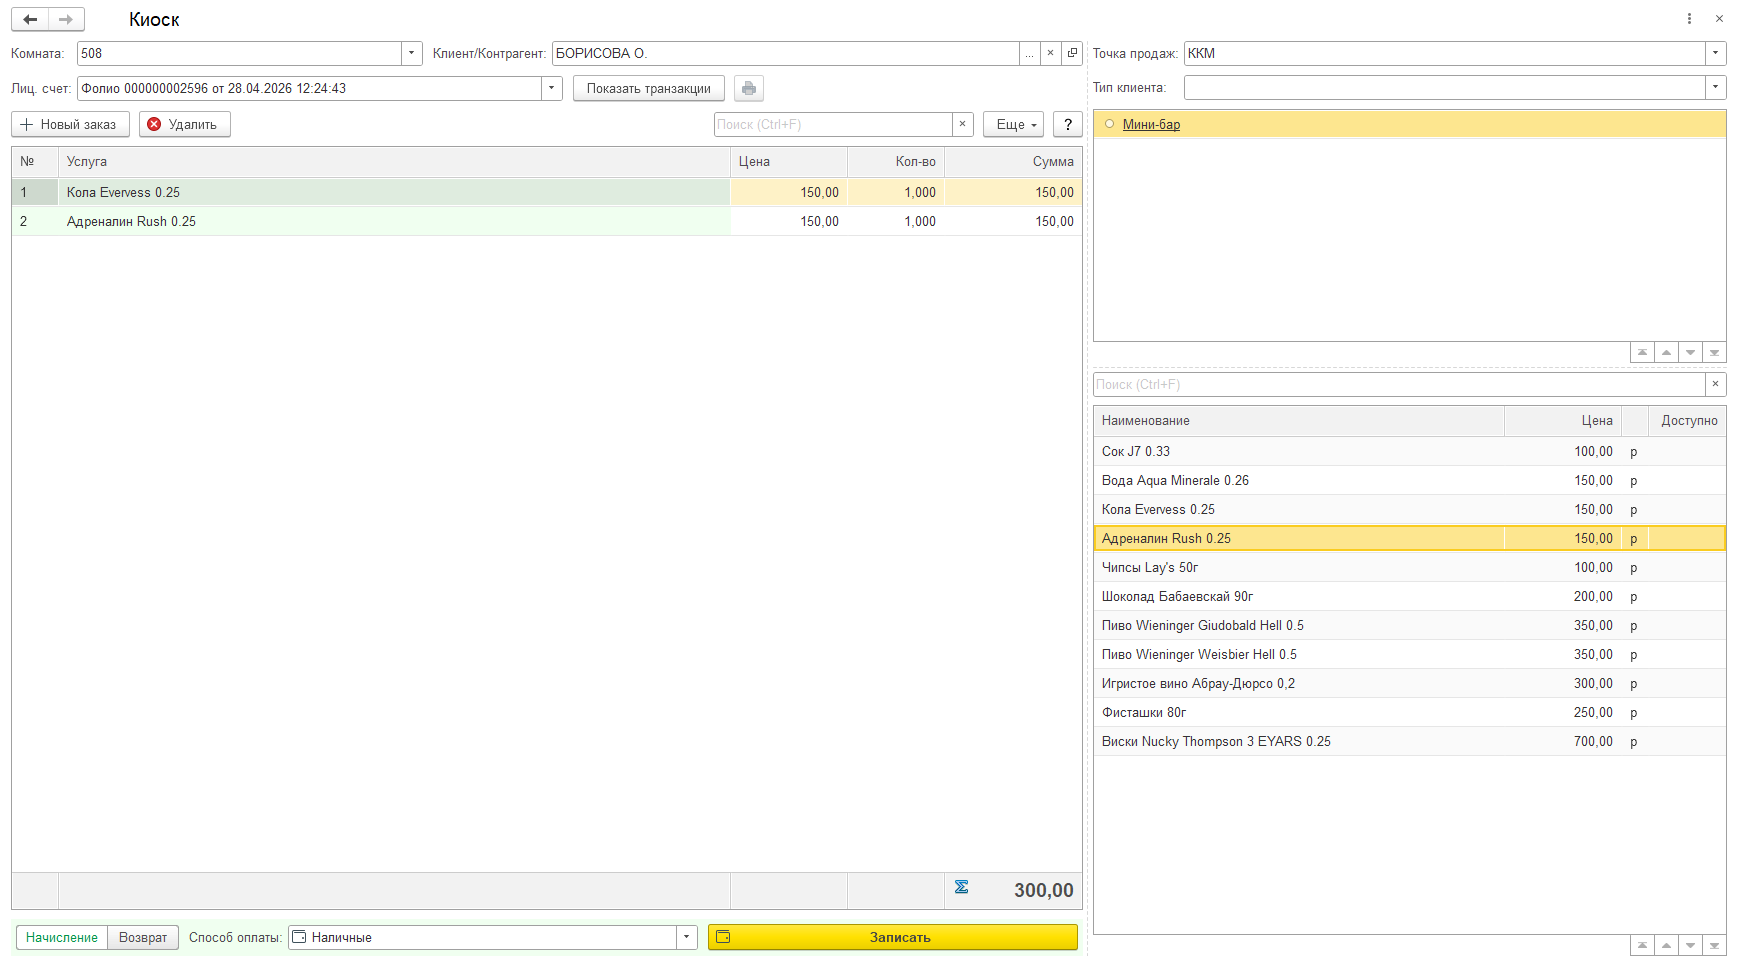Expand the Комната dropdown
The width and height of the screenshot is (1745, 959).
[x=411, y=53]
